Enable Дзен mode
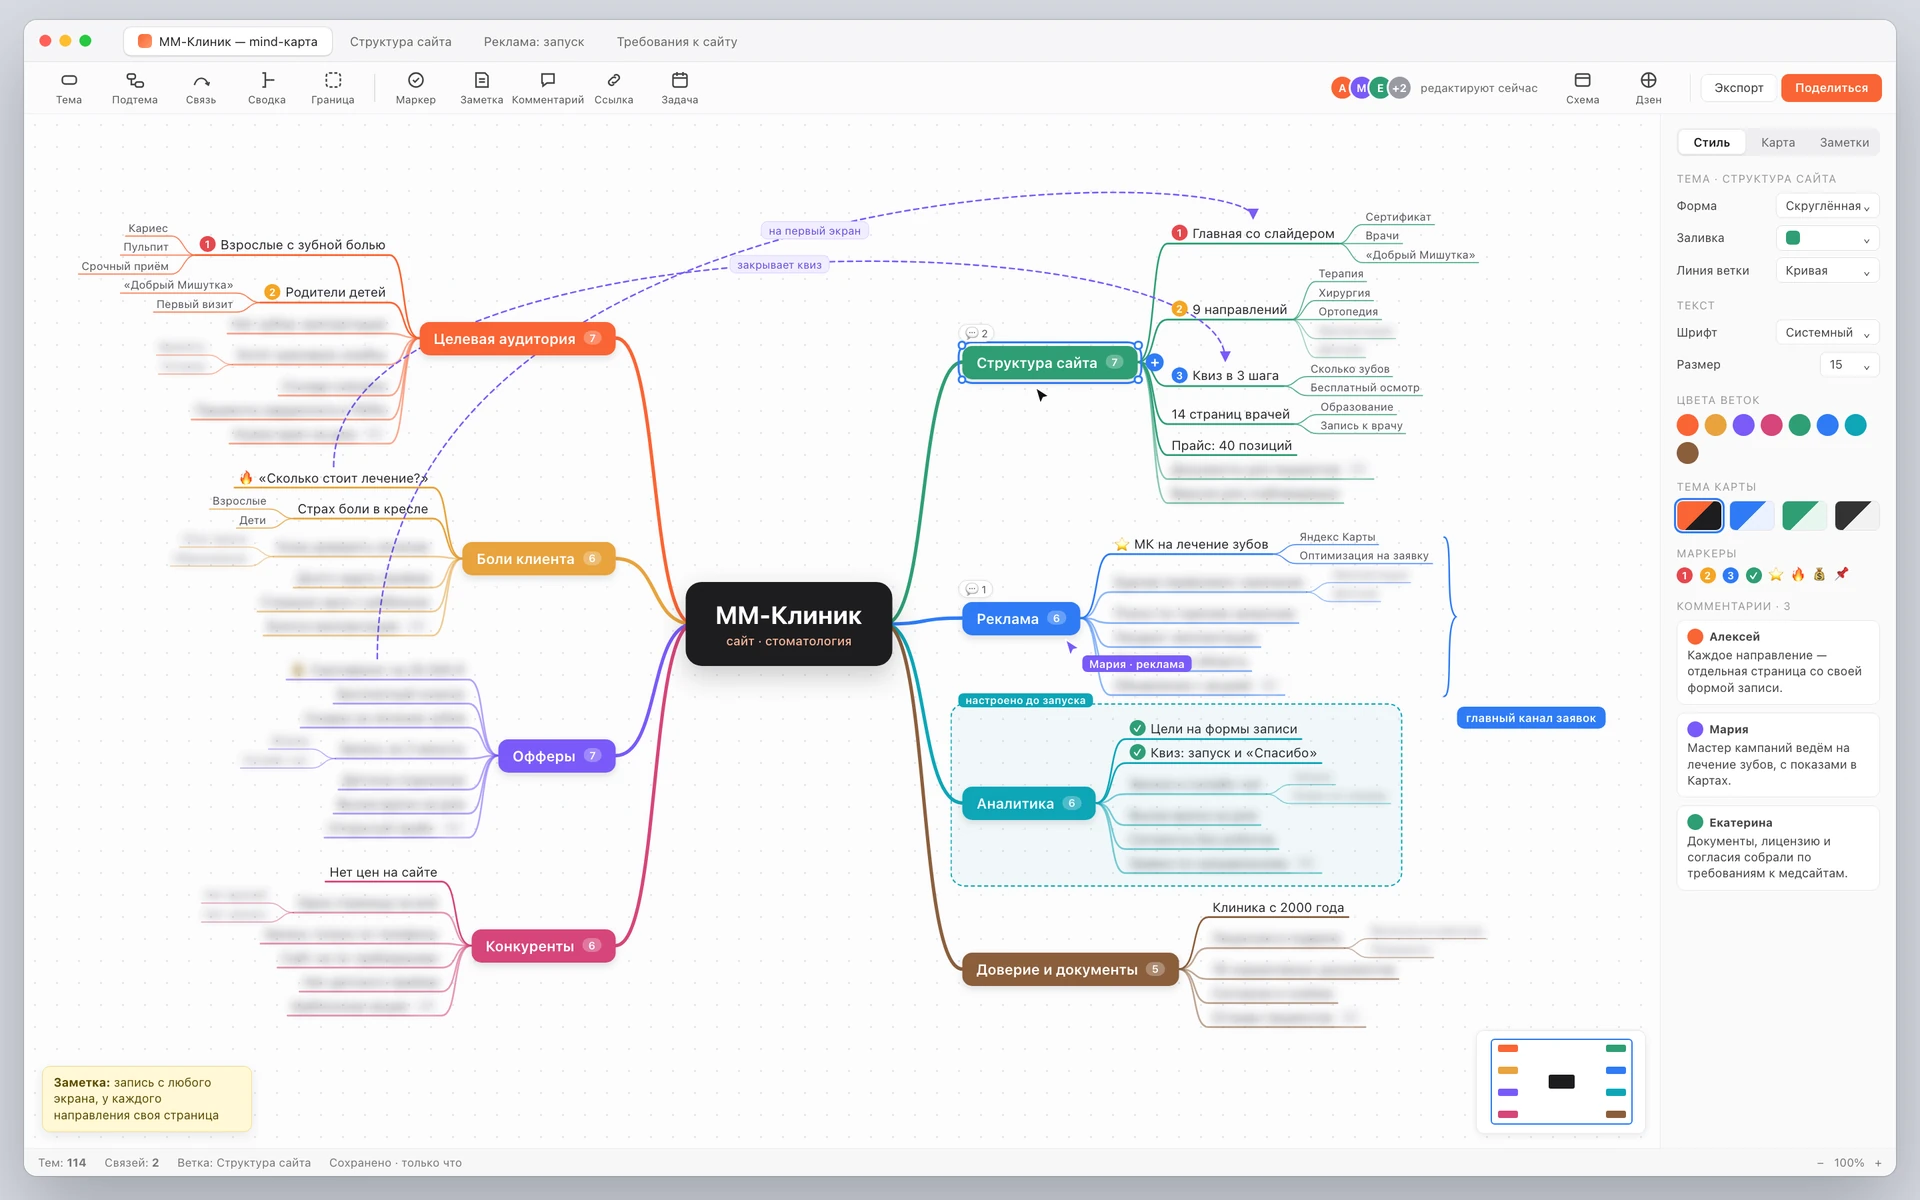This screenshot has width=1920, height=1200. pyautogui.click(x=1648, y=88)
